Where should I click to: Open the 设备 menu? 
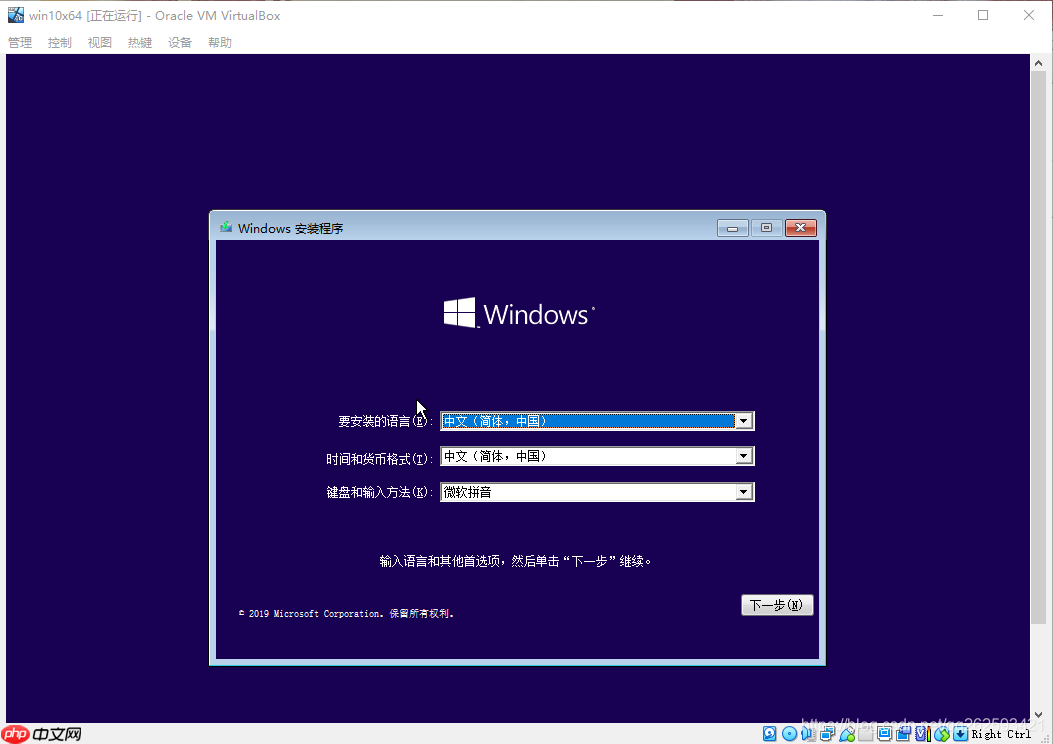click(x=179, y=42)
